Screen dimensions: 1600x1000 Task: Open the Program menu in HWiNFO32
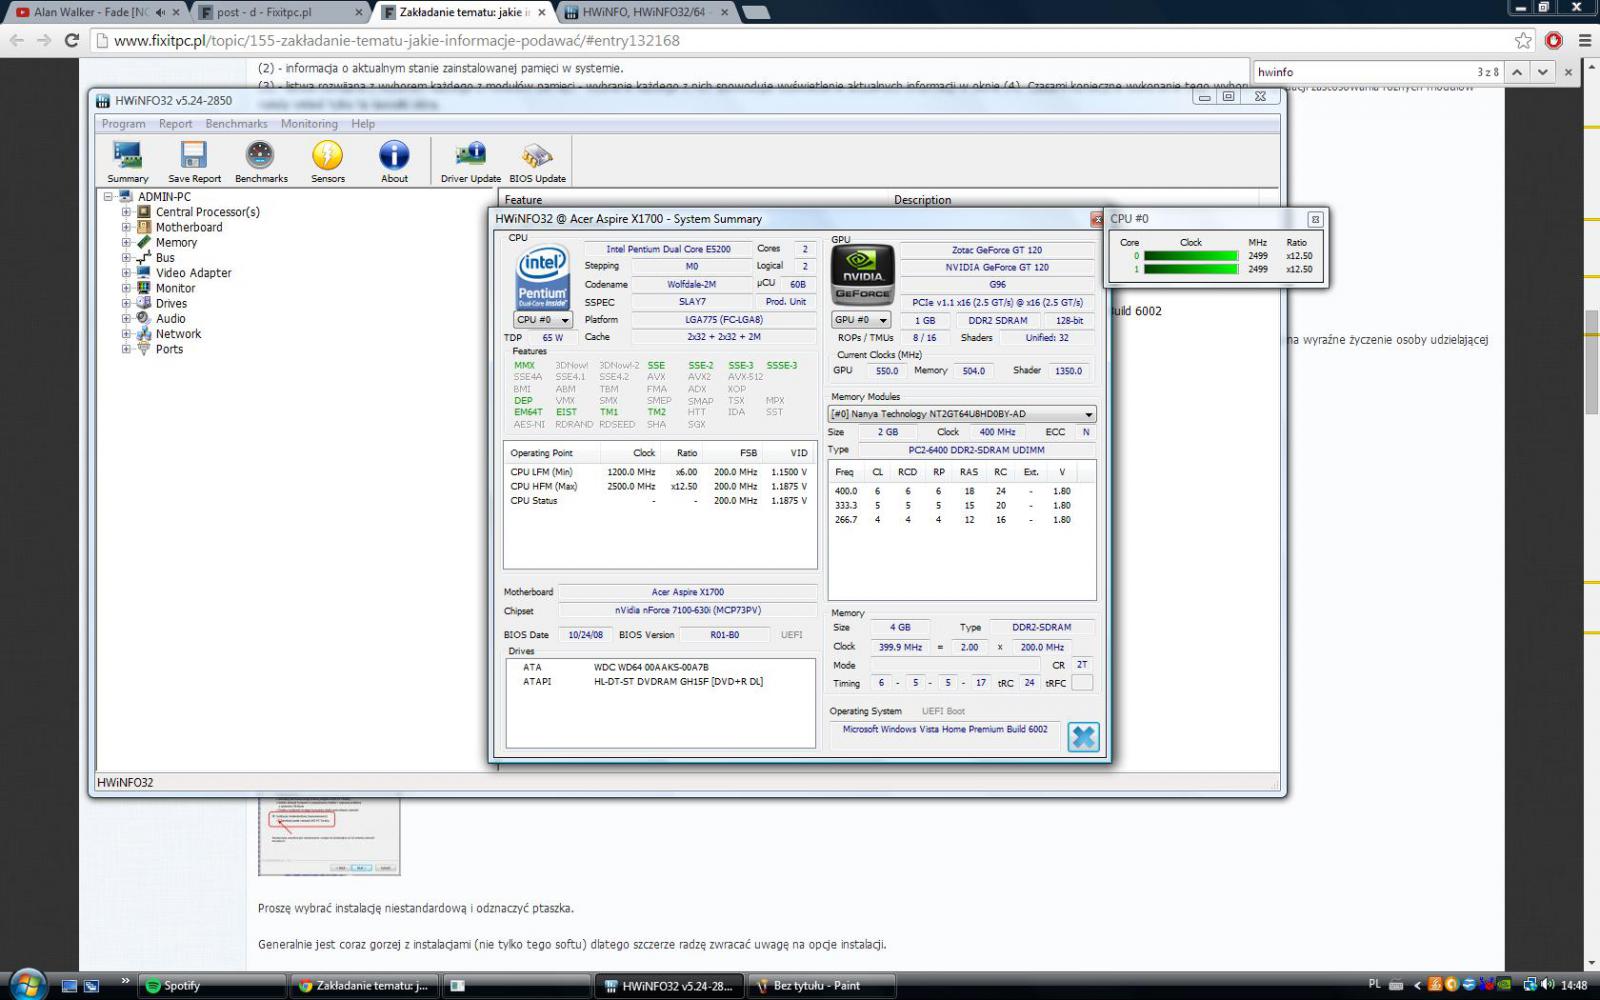coord(123,124)
